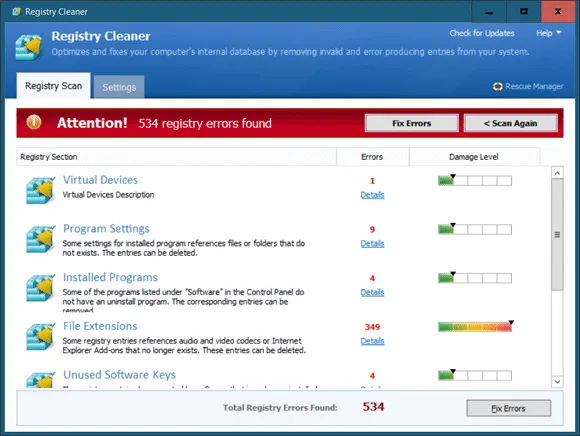Open the Settings tab

point(119,87)
